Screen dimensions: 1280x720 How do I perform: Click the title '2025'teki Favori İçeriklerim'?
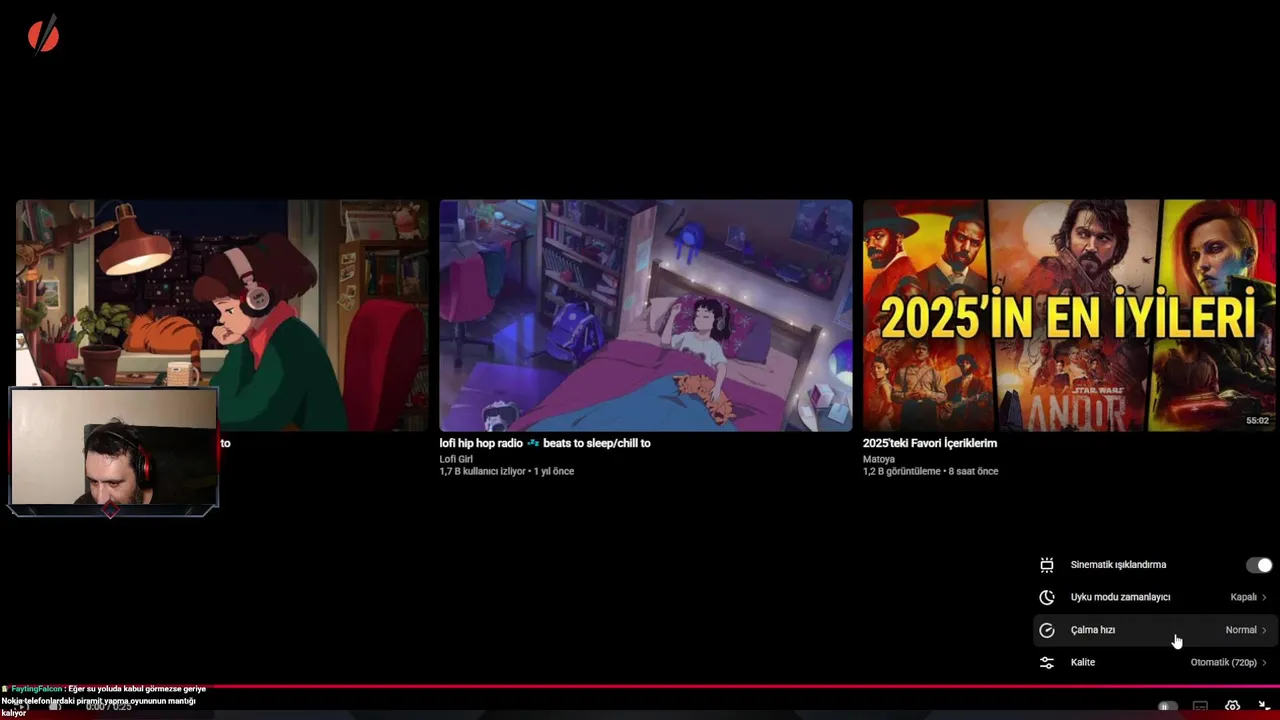point(930,443)
